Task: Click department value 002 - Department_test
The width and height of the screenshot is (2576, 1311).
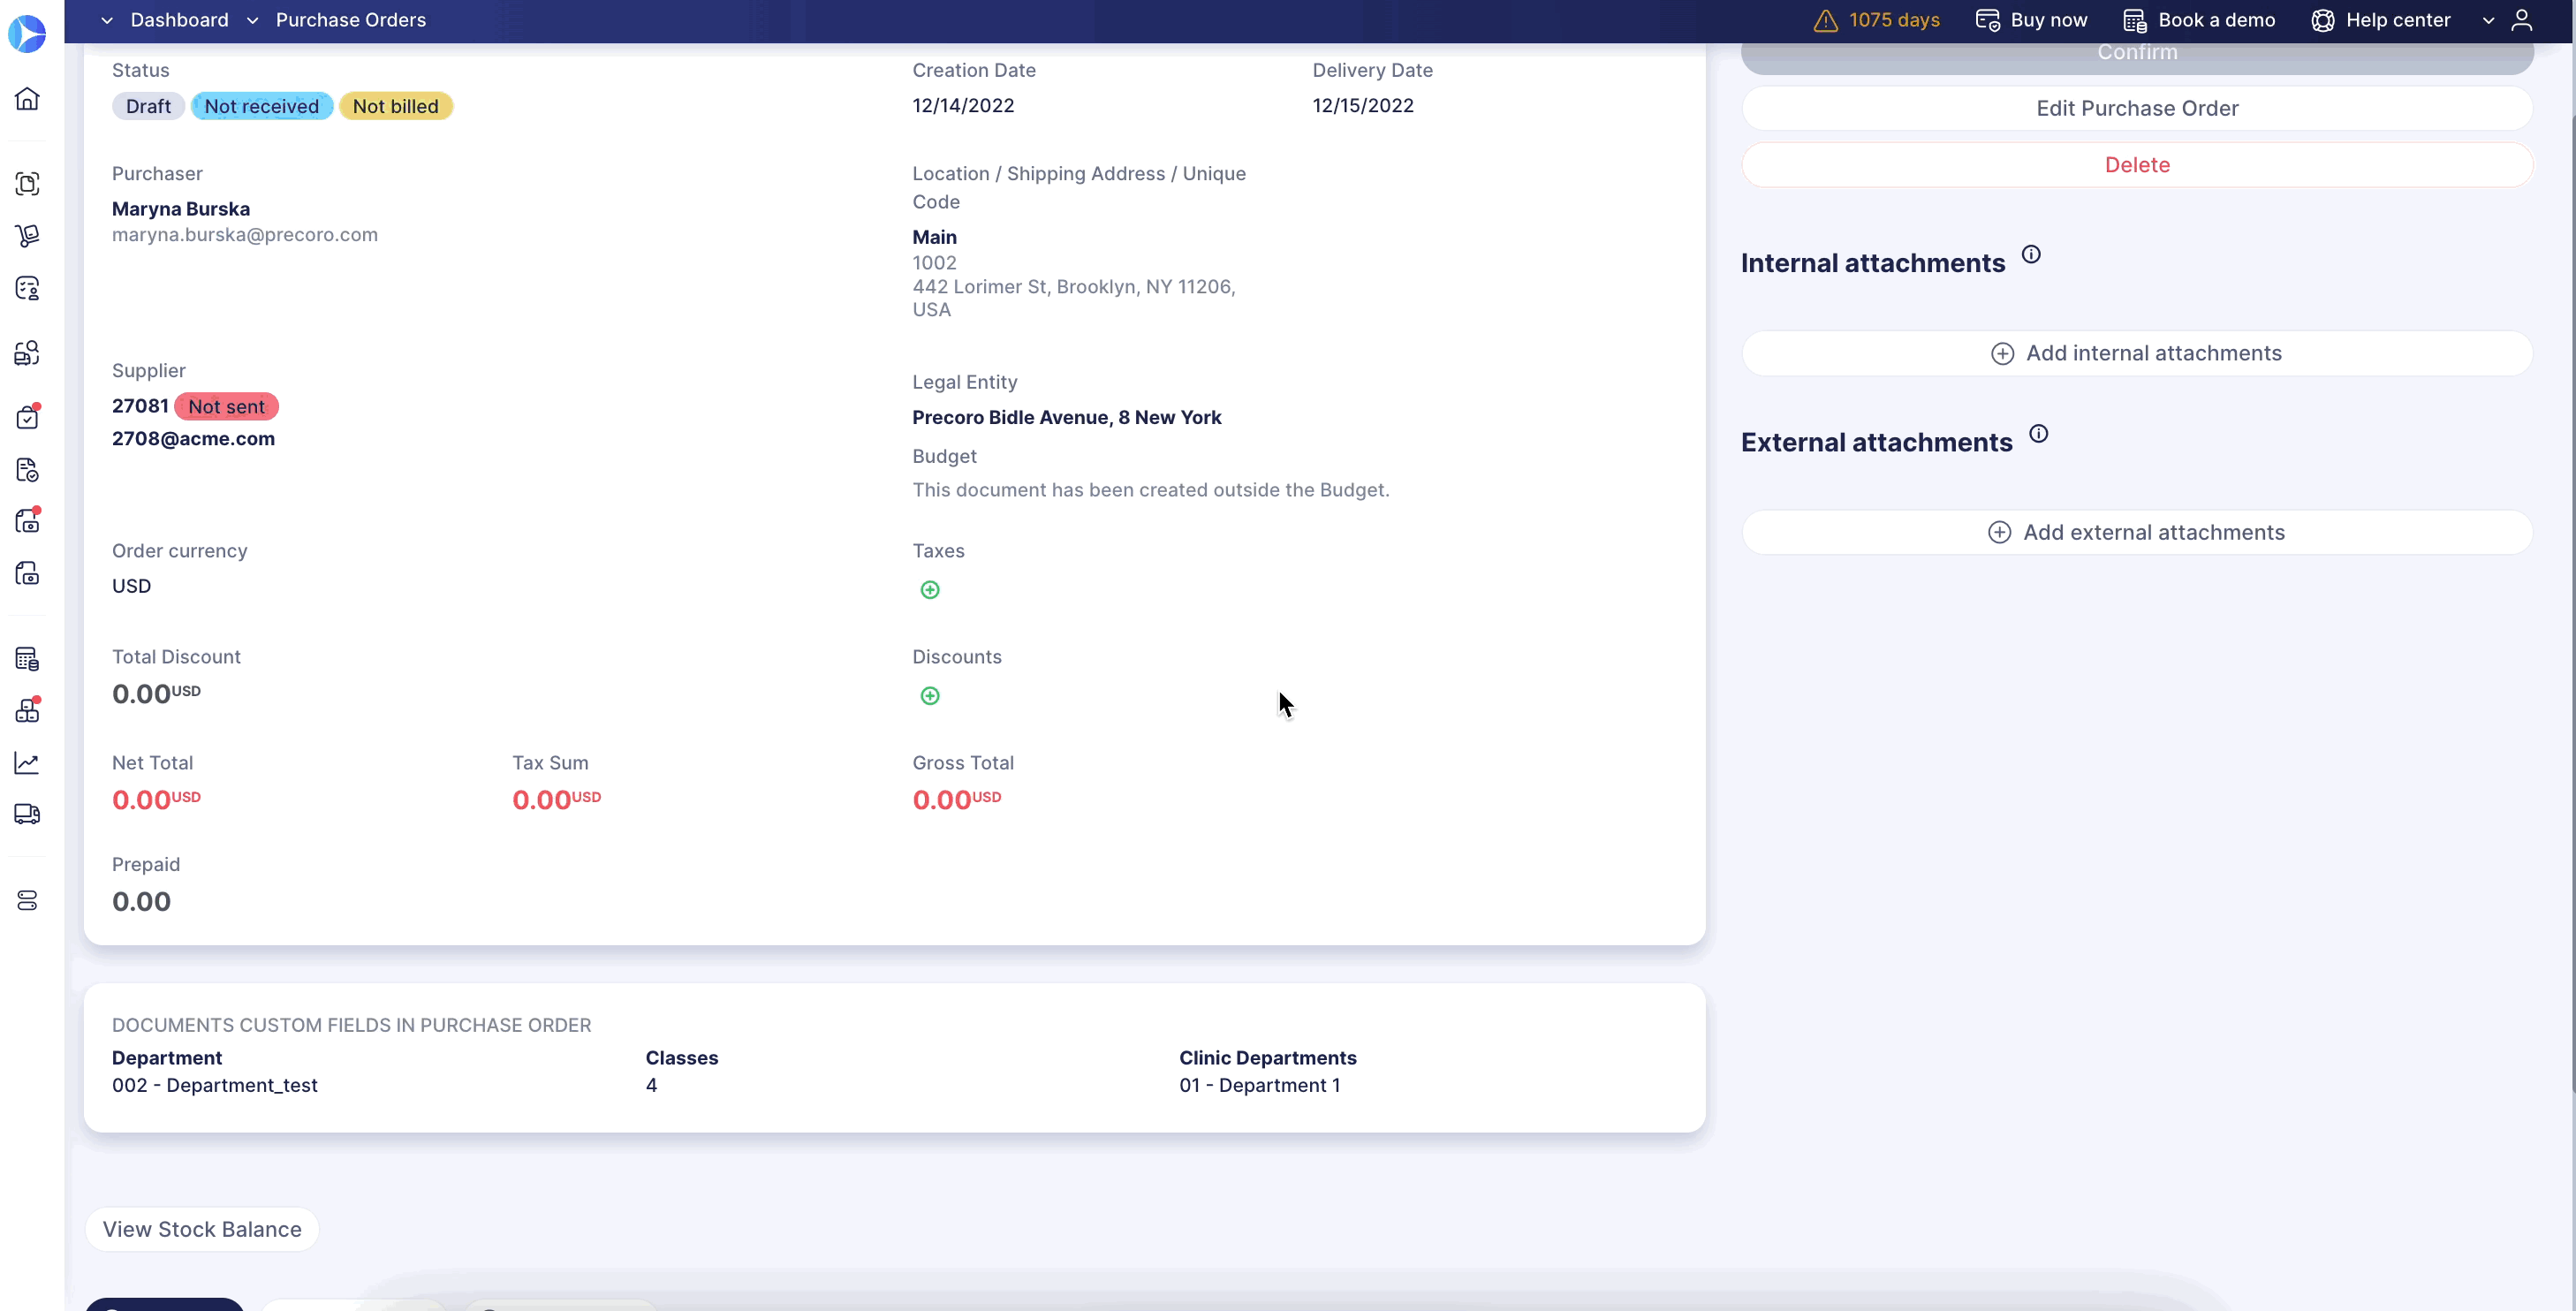Action: tap(214, 1085)
